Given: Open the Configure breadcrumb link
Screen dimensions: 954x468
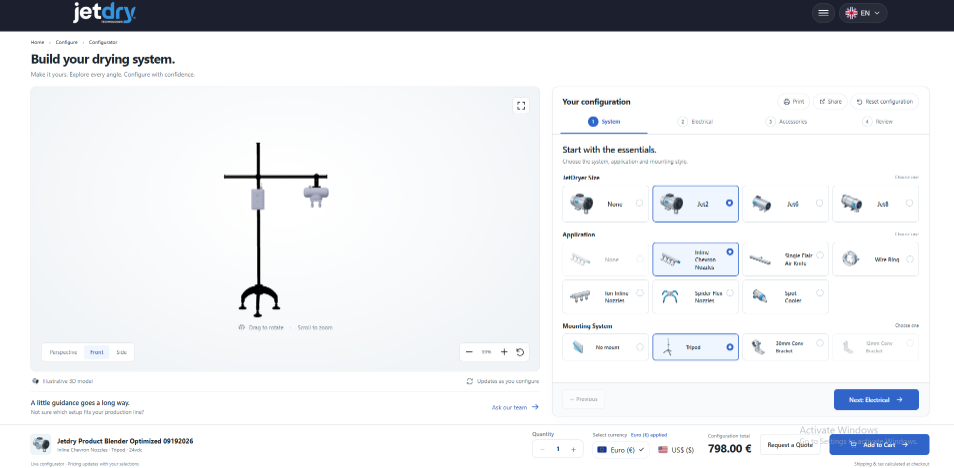Looking at the screenshot, I should [66, 42].
